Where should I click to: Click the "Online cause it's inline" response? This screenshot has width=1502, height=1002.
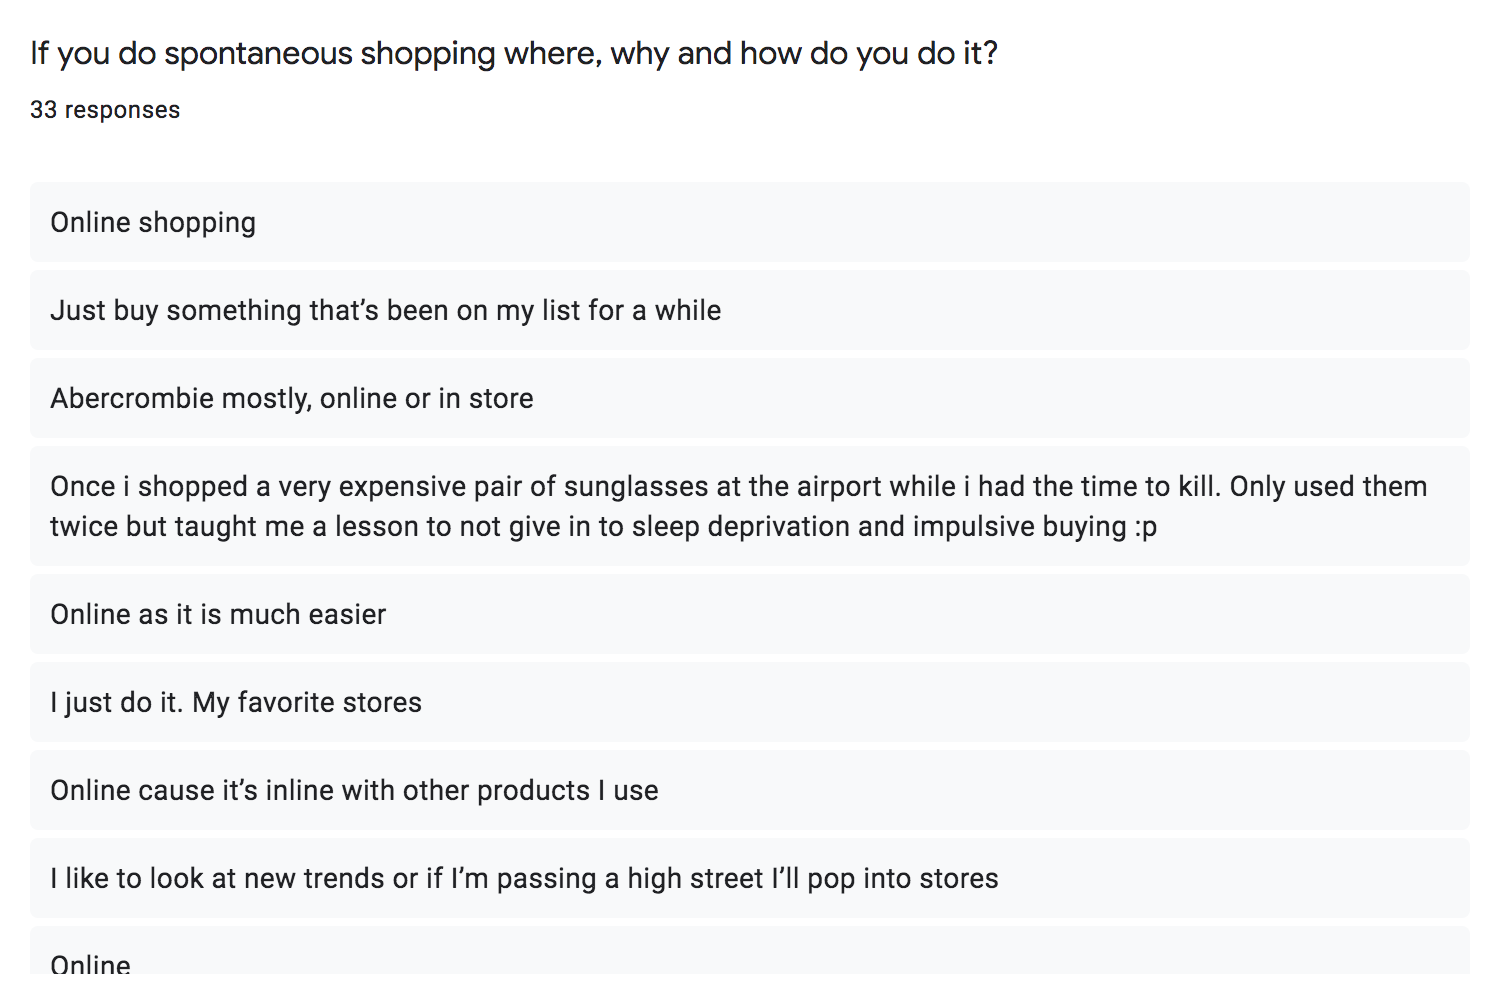(750, 790)
